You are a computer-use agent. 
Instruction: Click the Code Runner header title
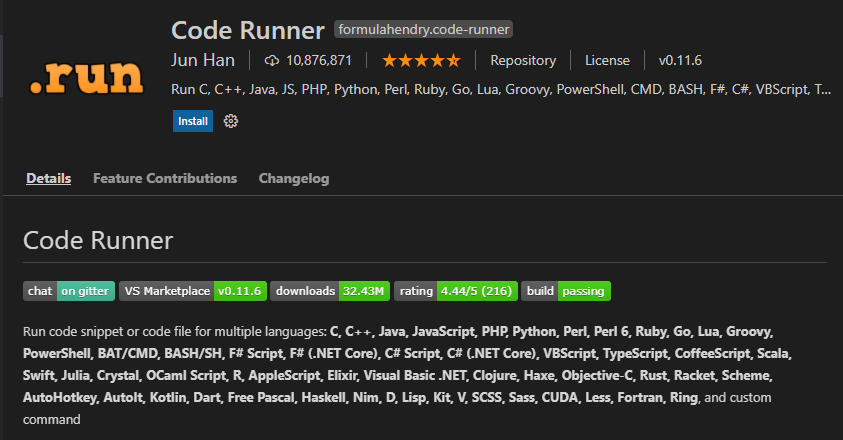pyautogui.click(x=248, y=30)
